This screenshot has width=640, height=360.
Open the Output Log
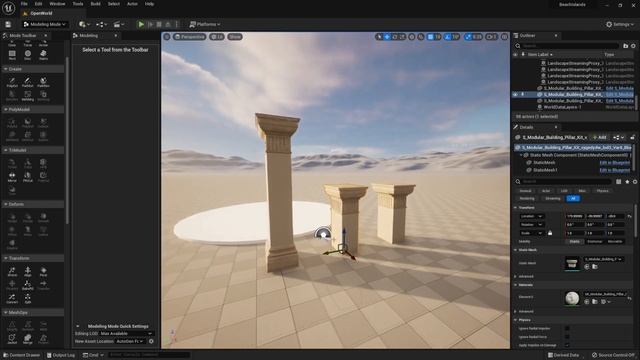point(61,355)
